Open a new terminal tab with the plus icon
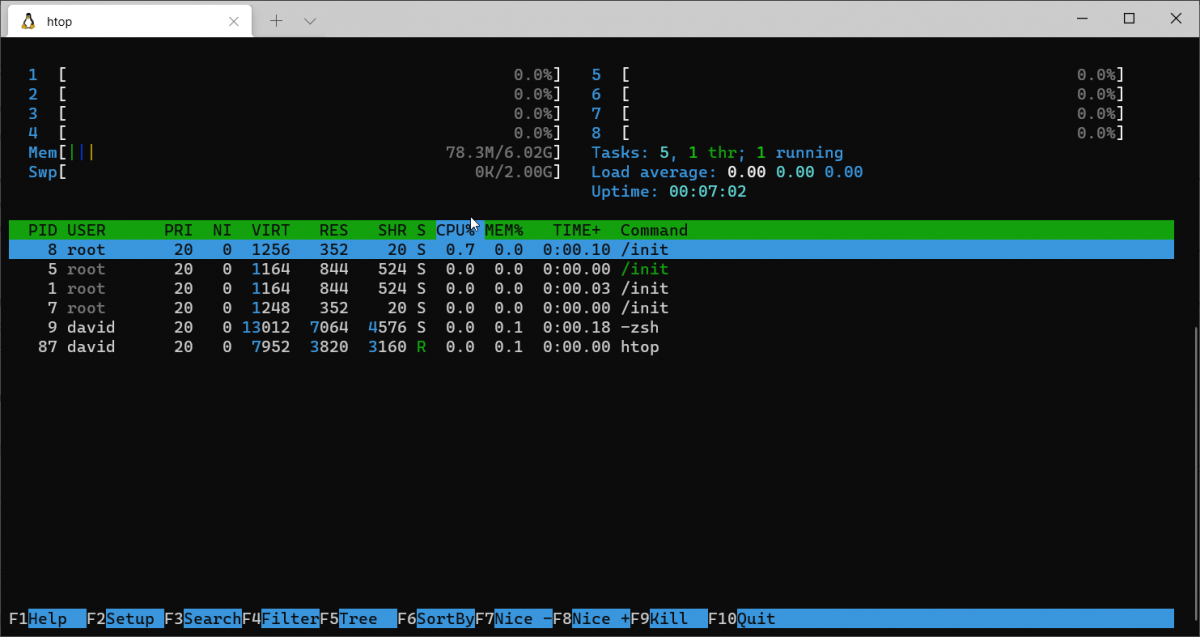1200x637 pixels. point(276,19)
